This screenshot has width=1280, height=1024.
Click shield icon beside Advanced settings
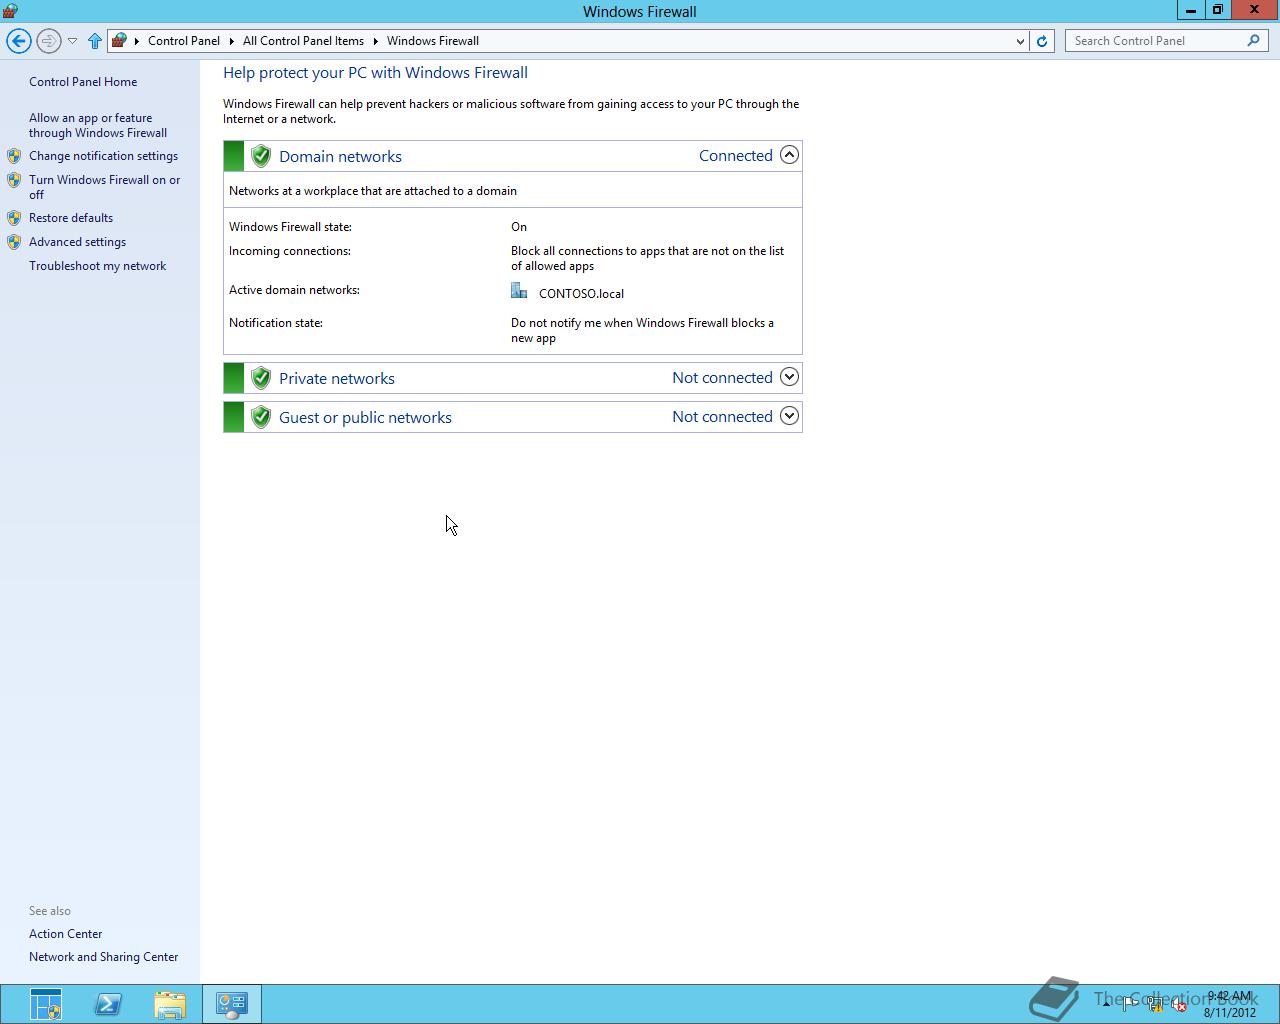pos(14,242)
